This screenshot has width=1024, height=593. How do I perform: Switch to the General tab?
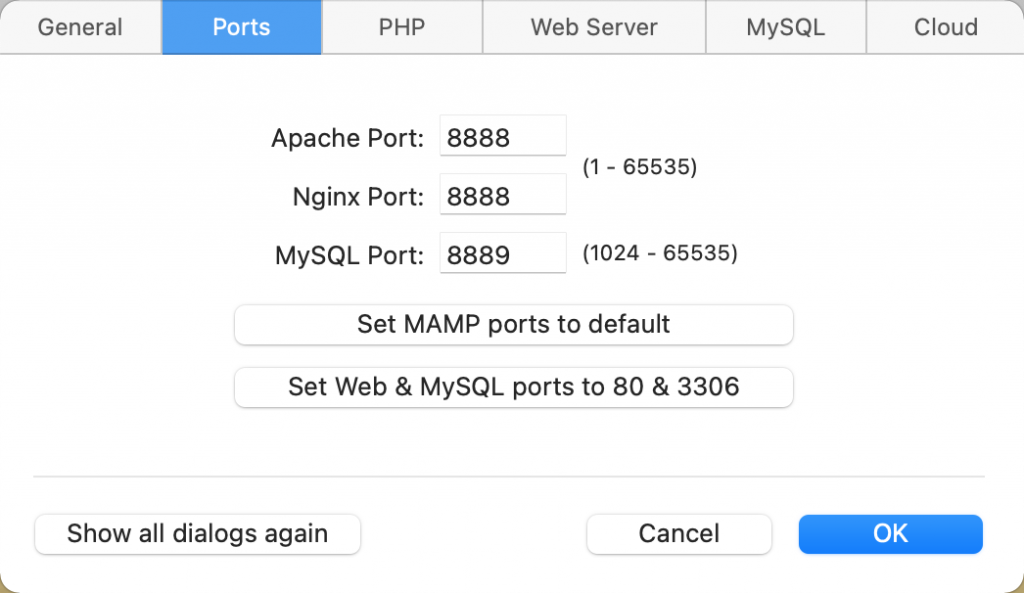(x=80, y=27)
